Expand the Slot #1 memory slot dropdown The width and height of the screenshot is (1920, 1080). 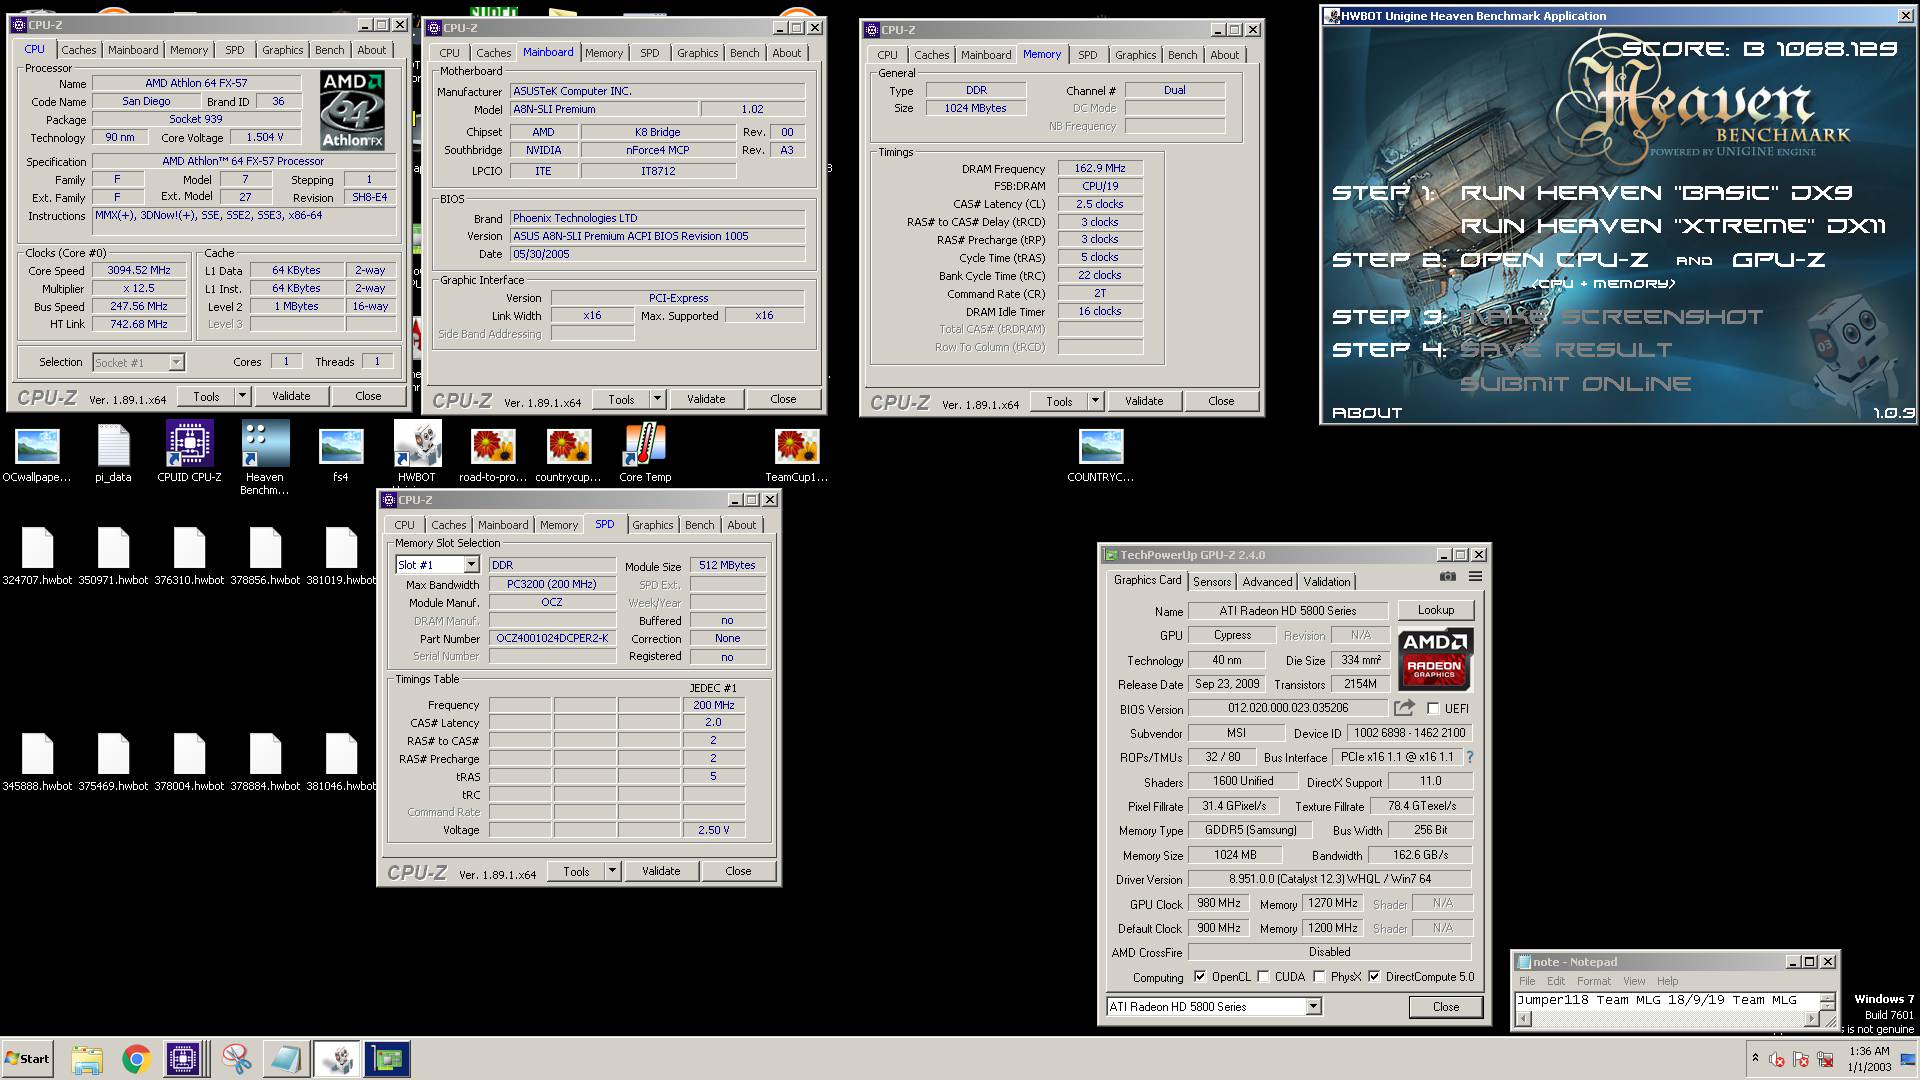point(471,565)
